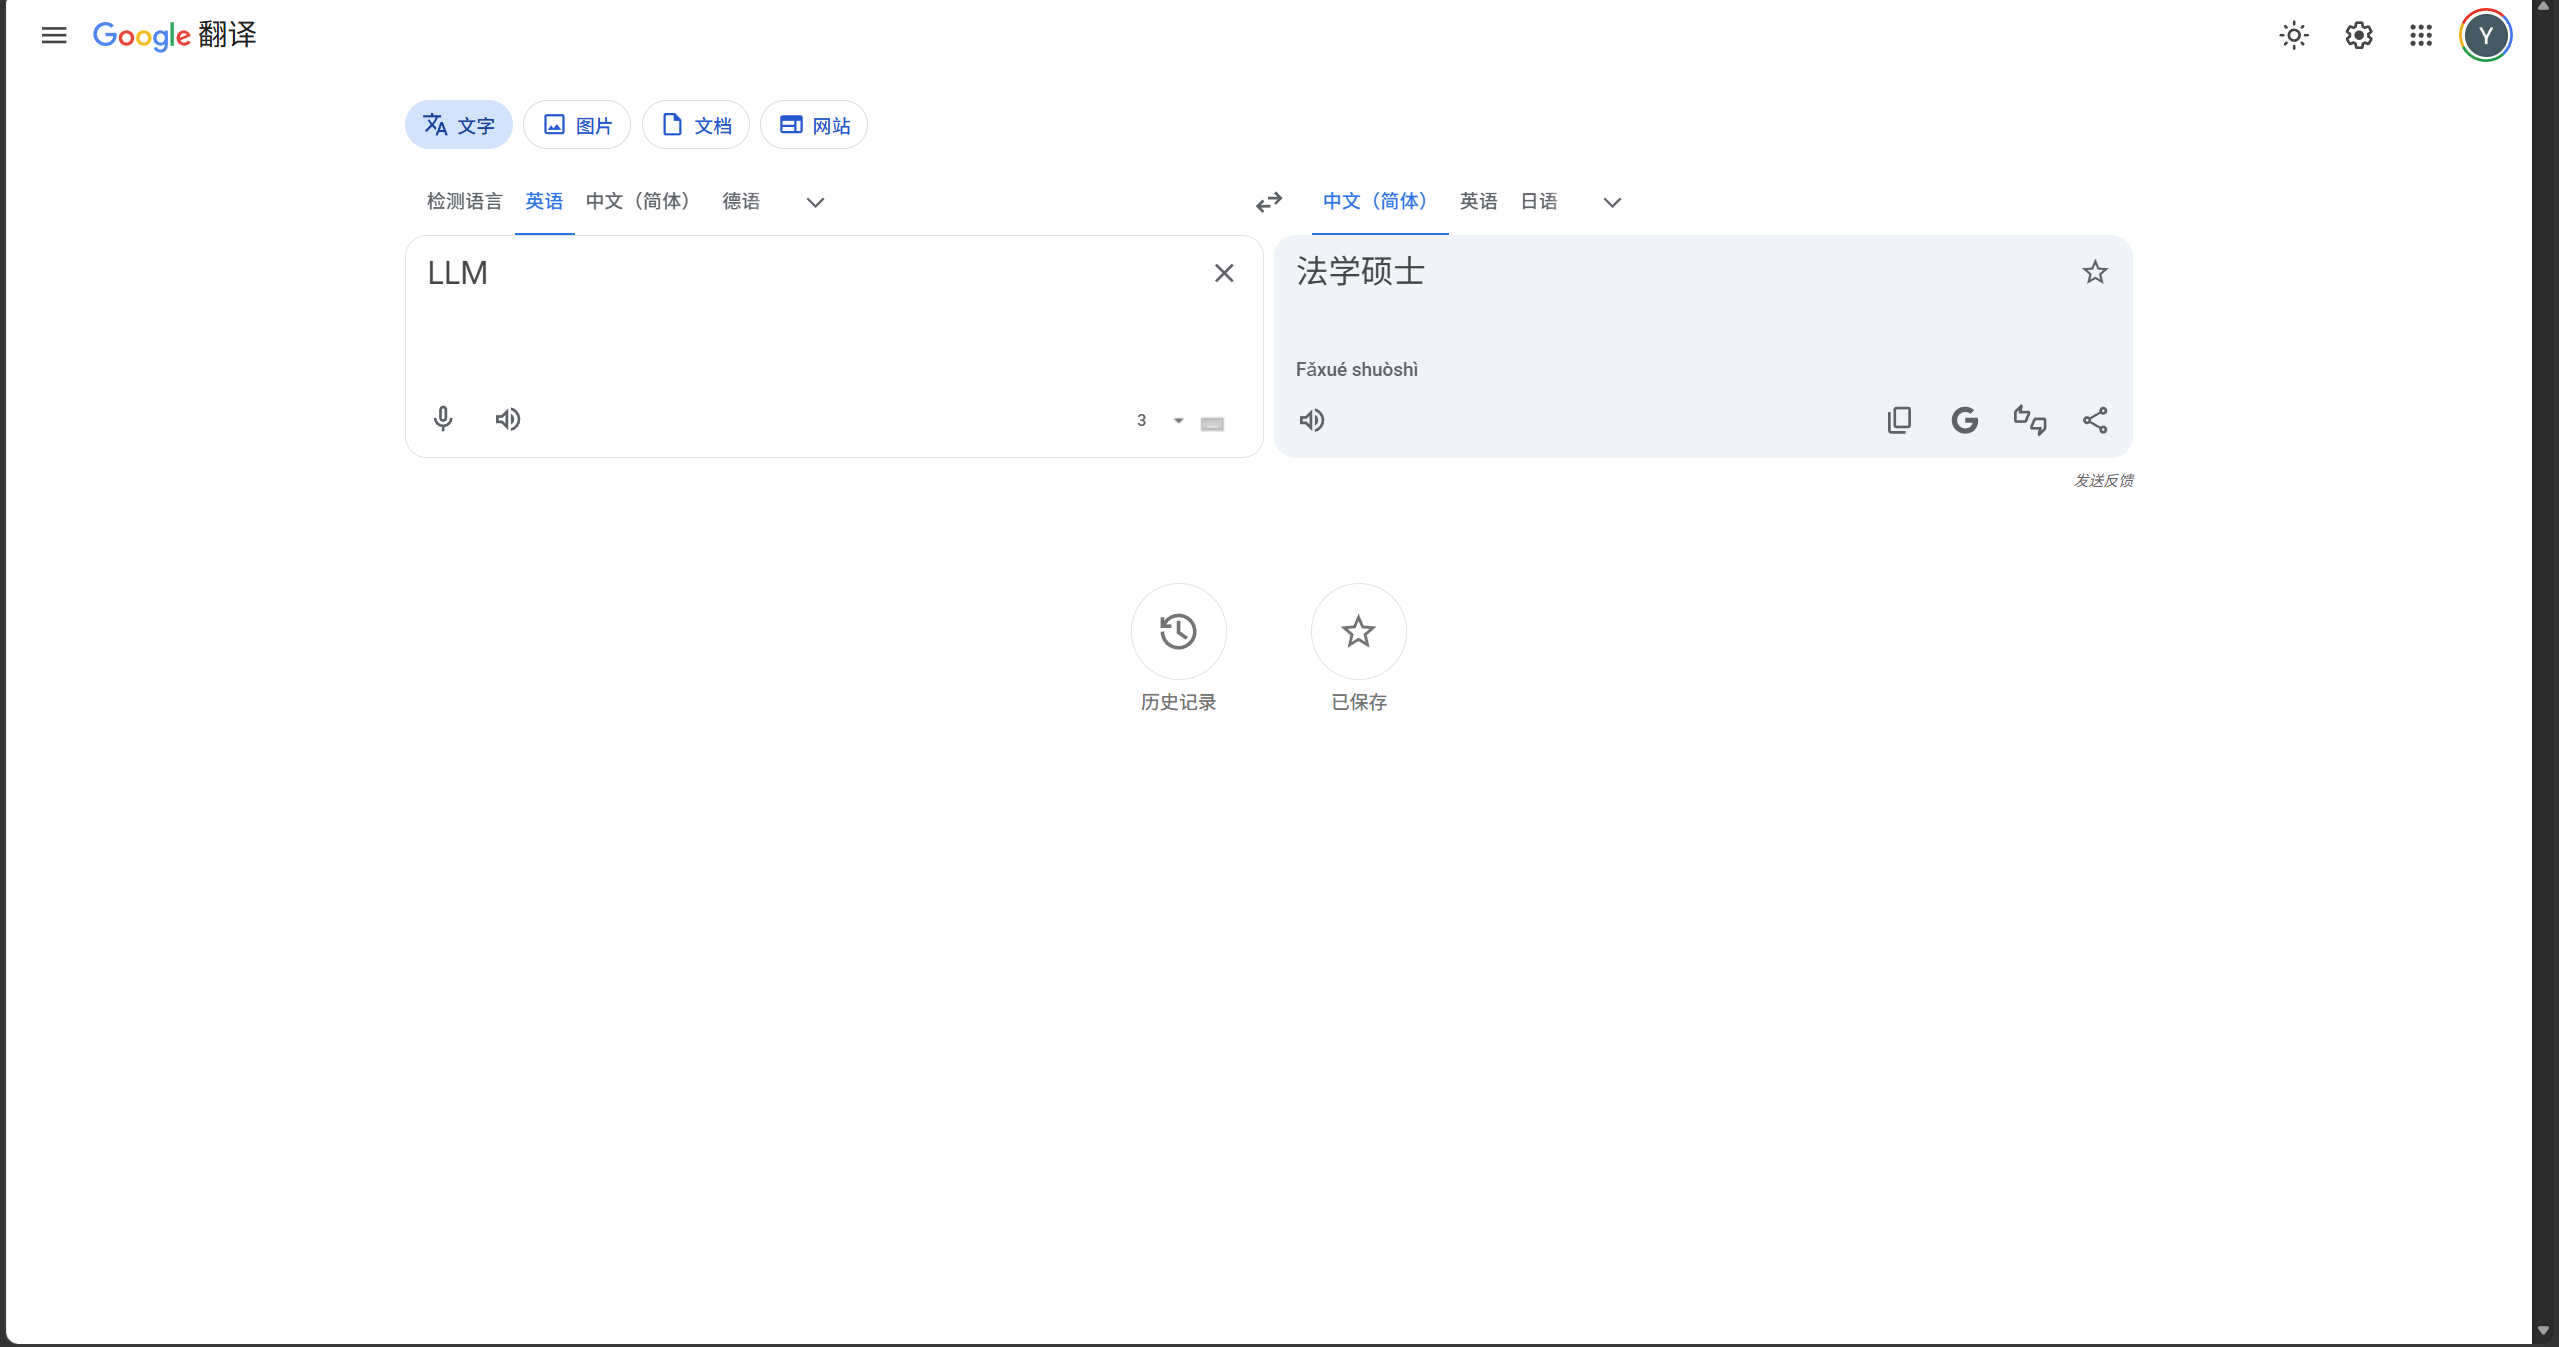
Task: Open the account avatar Y
Action: 2486,36
